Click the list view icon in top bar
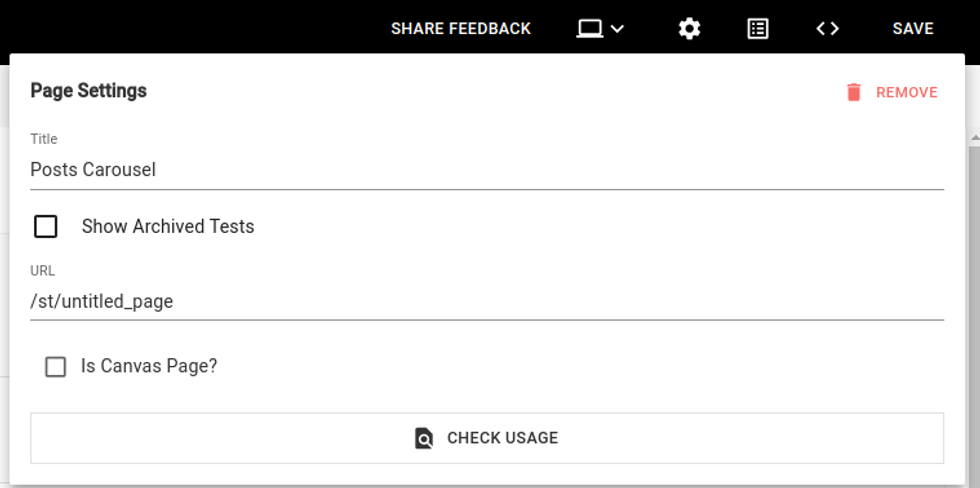 click(x=758, y=29)
